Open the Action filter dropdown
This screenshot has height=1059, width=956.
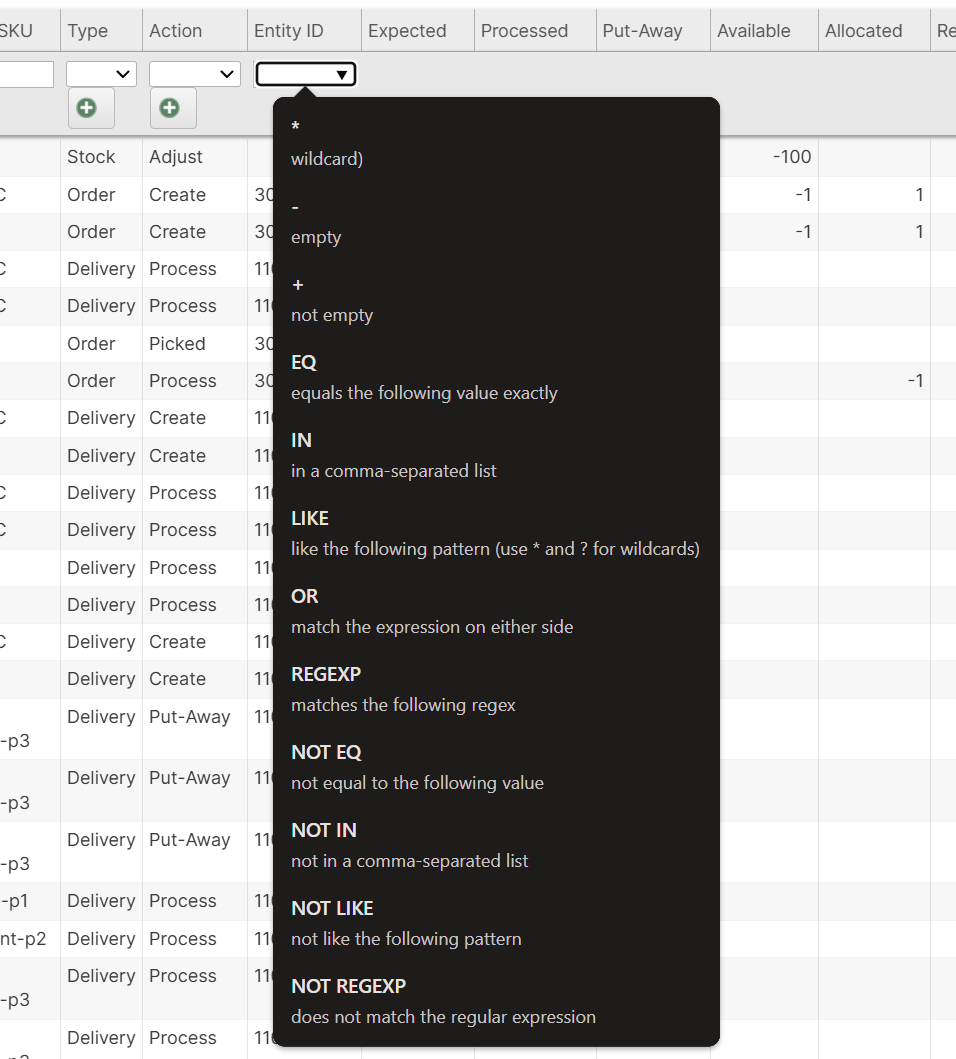click(194, 74)
